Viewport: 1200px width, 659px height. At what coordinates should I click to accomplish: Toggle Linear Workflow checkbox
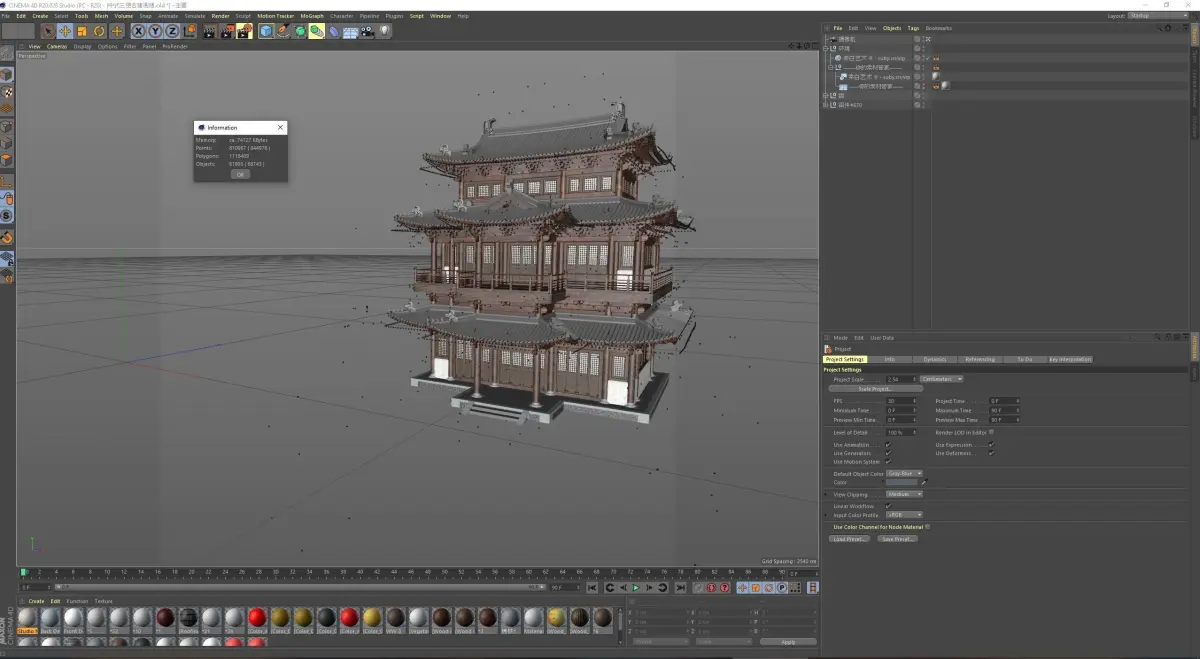[x=888, y=506]
